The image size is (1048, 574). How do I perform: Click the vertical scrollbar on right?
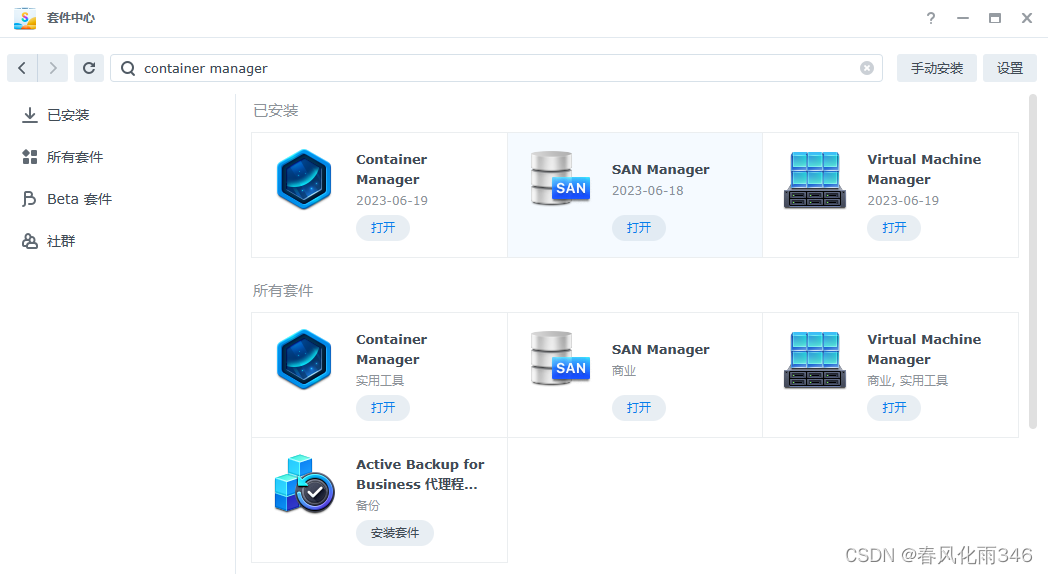1033,262
